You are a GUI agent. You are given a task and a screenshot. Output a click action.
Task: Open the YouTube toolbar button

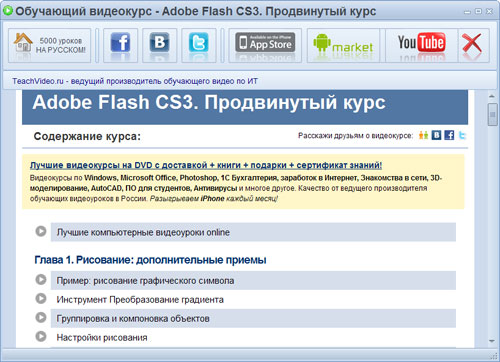pyautogui.click(x=422, y=45)
